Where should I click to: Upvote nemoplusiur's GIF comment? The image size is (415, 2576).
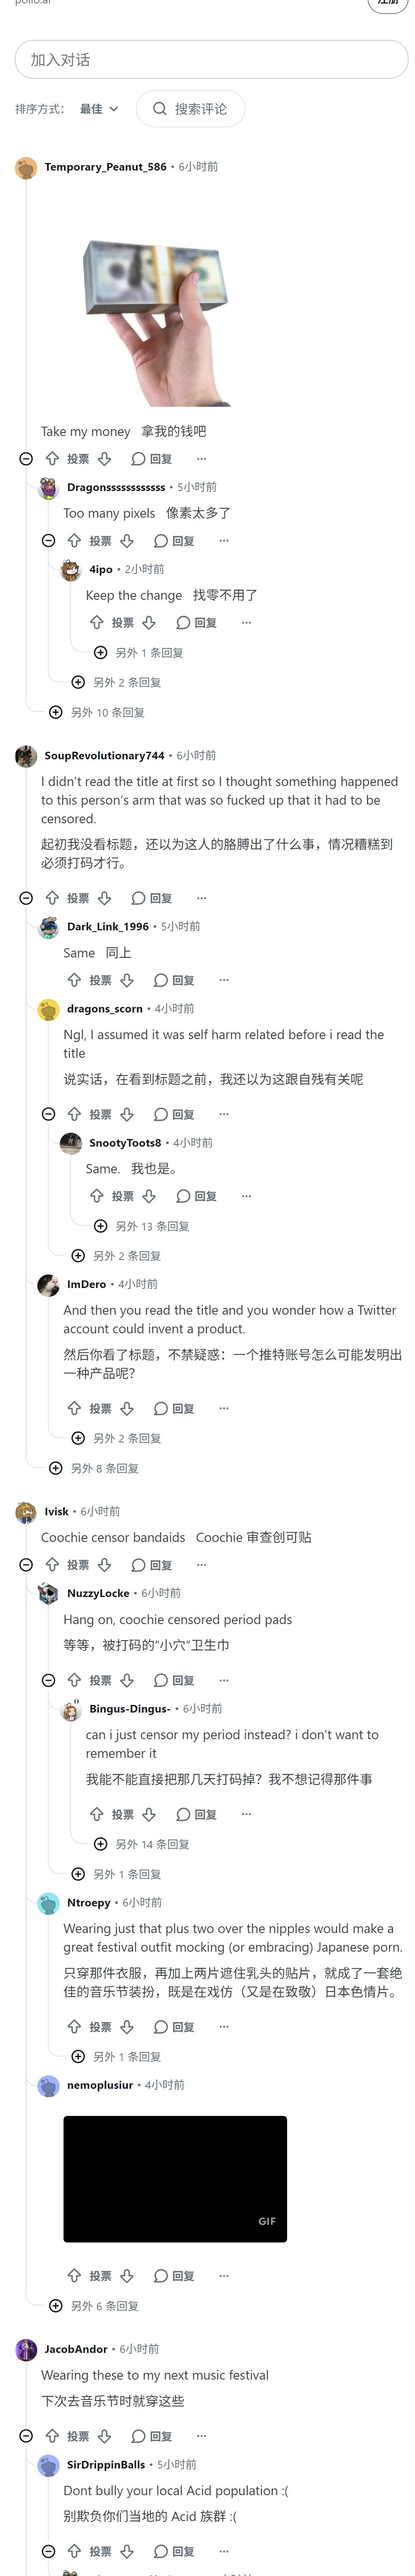pyautogui.click(x=74, y=2275)
